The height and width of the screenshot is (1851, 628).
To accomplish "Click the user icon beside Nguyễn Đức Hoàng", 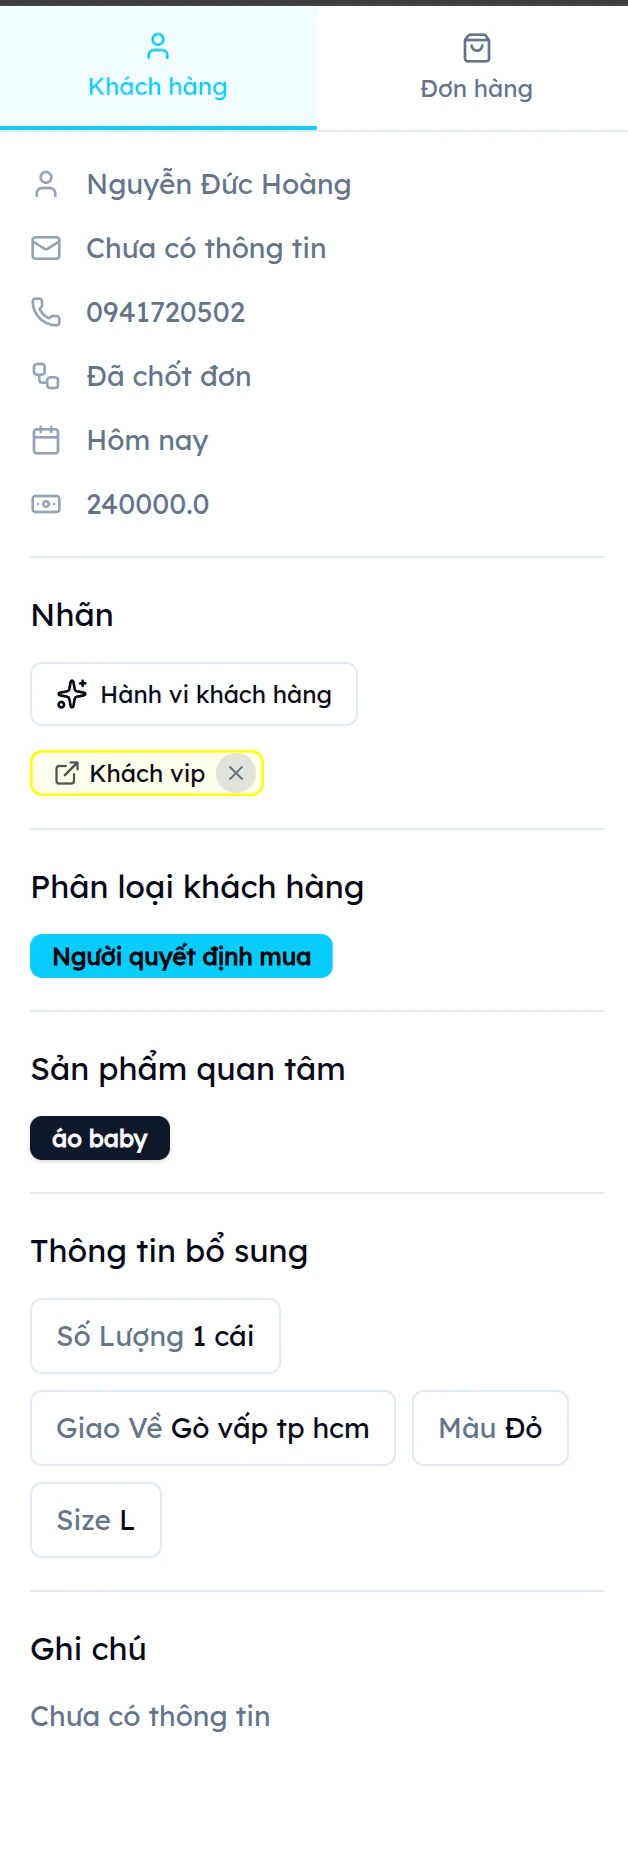I will [46, 184].
